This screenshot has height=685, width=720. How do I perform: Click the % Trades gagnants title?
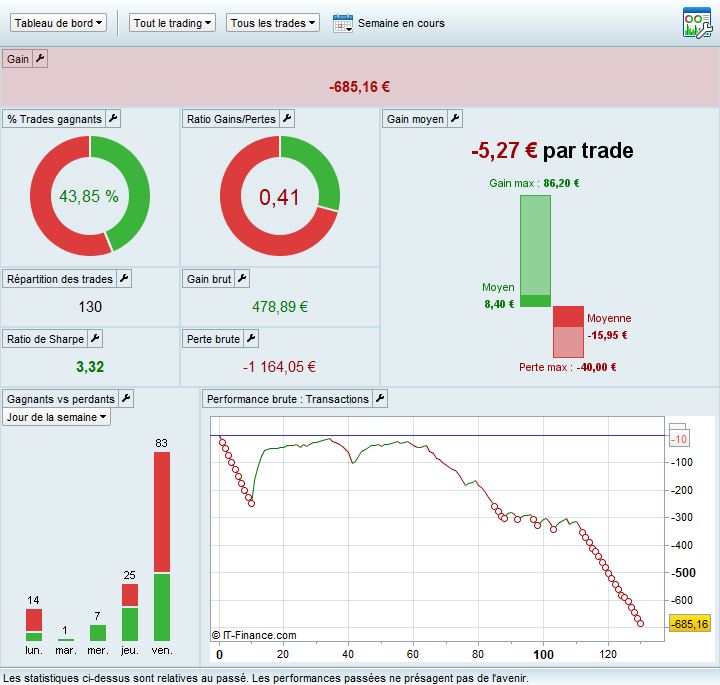pyautogui.click(x=54, y=119)
